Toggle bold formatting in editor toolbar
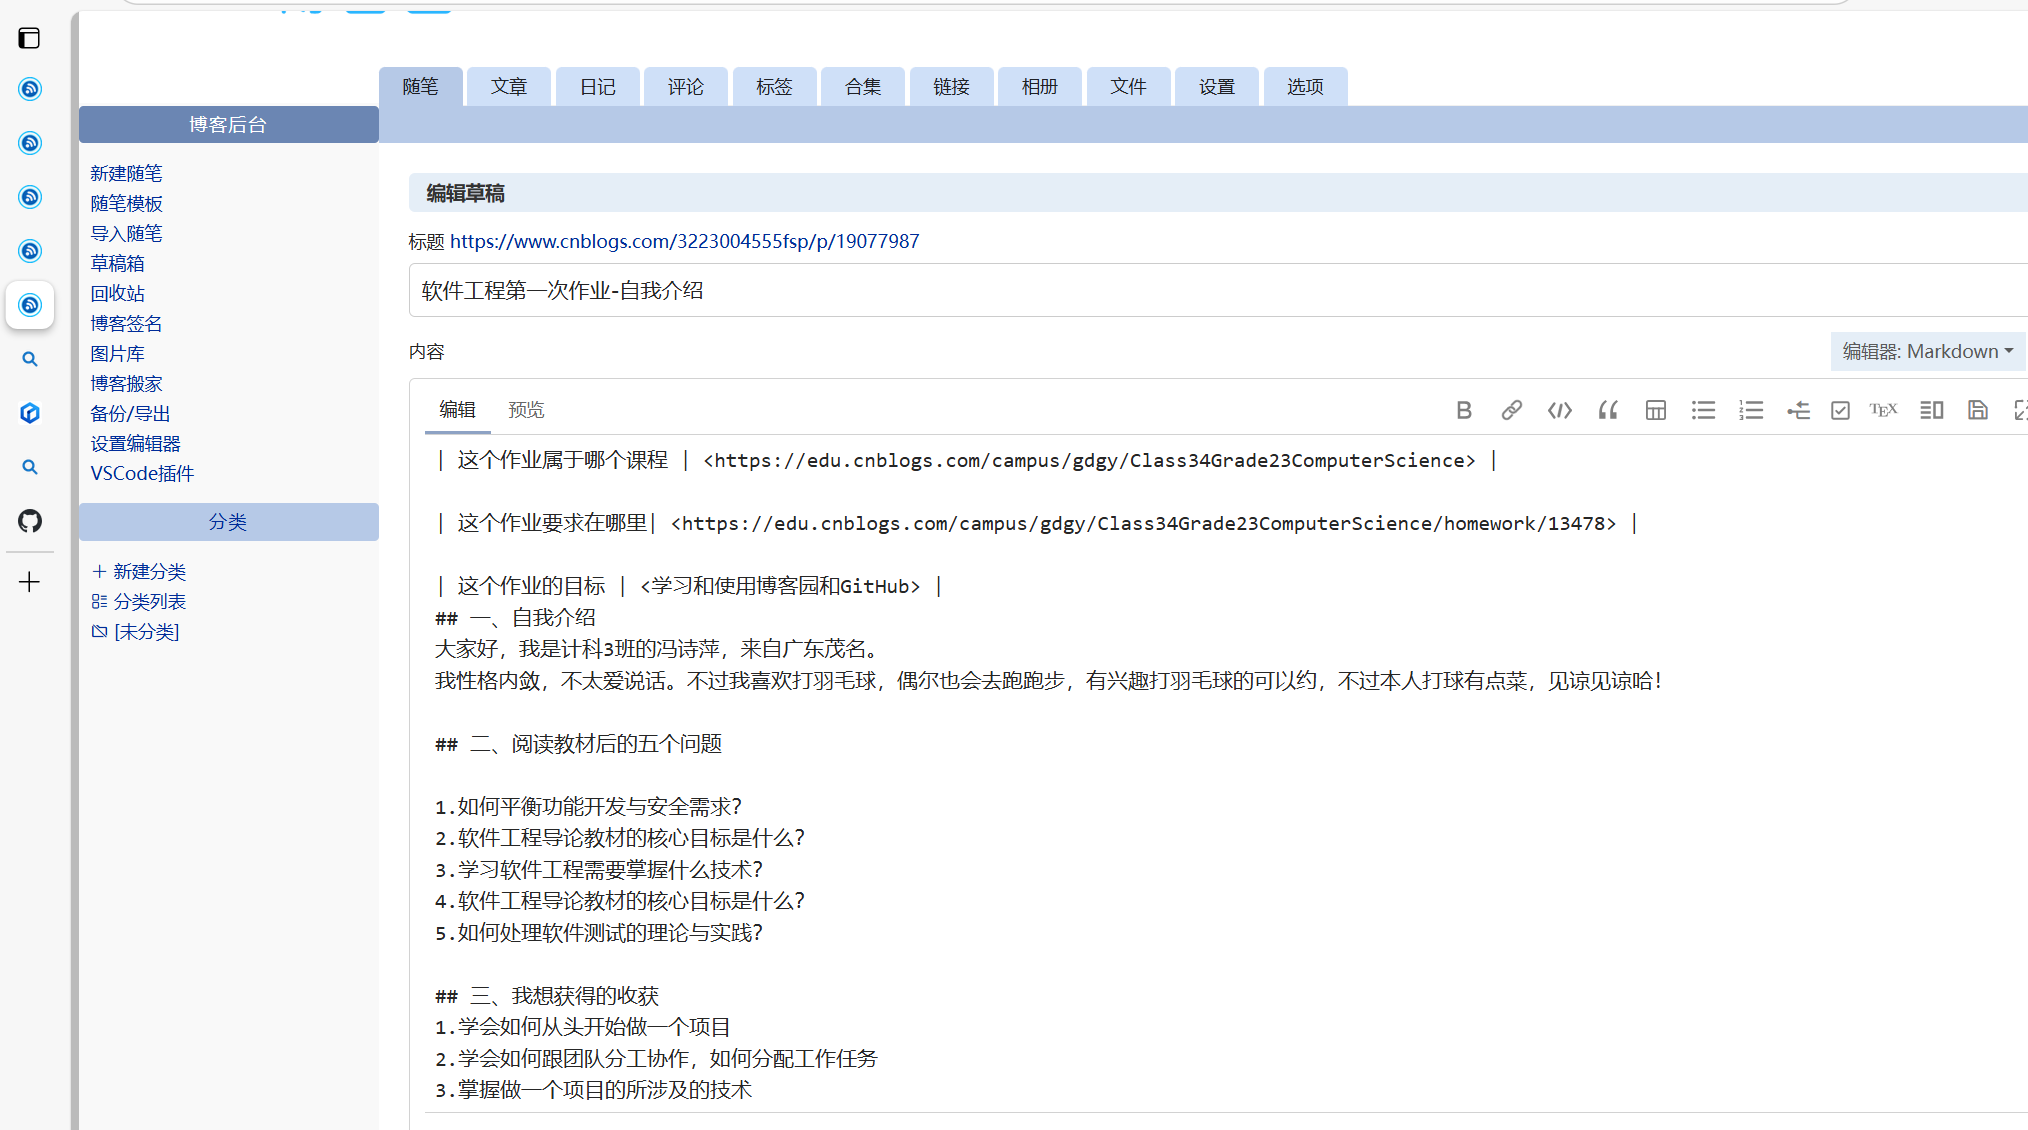 click(1464, 410)
